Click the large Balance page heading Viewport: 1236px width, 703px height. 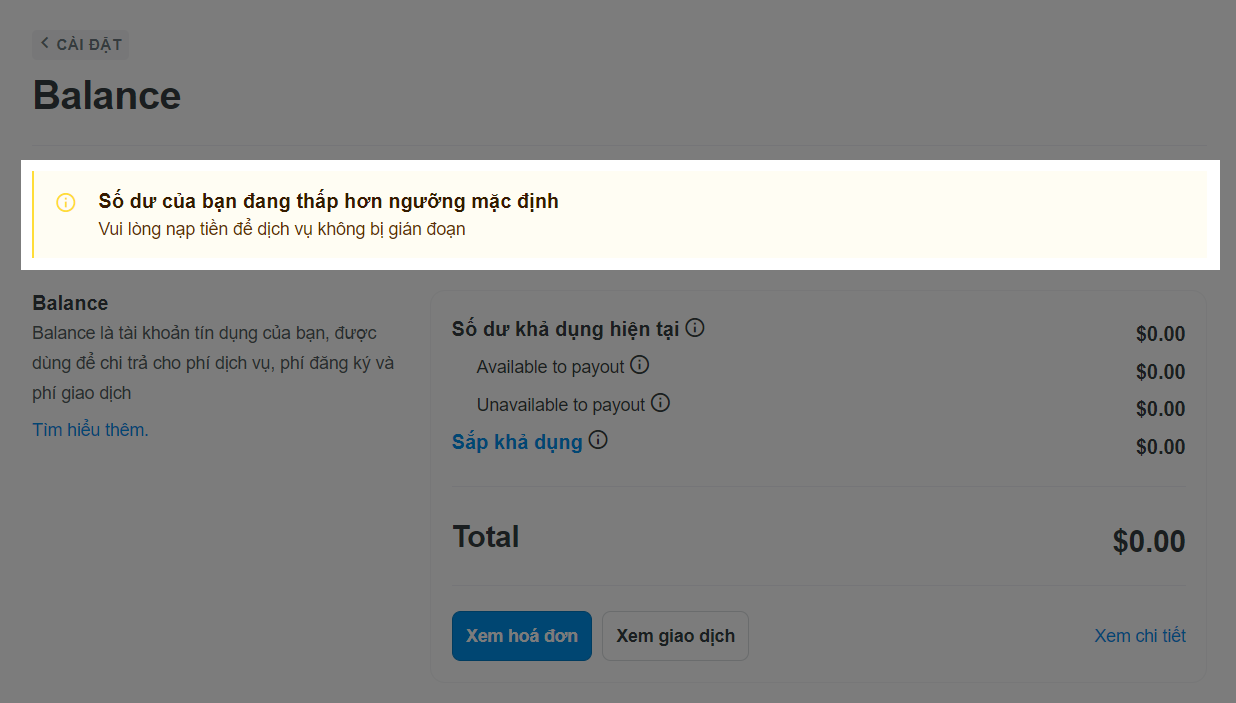pyautogui.click(x=107, y=95)
